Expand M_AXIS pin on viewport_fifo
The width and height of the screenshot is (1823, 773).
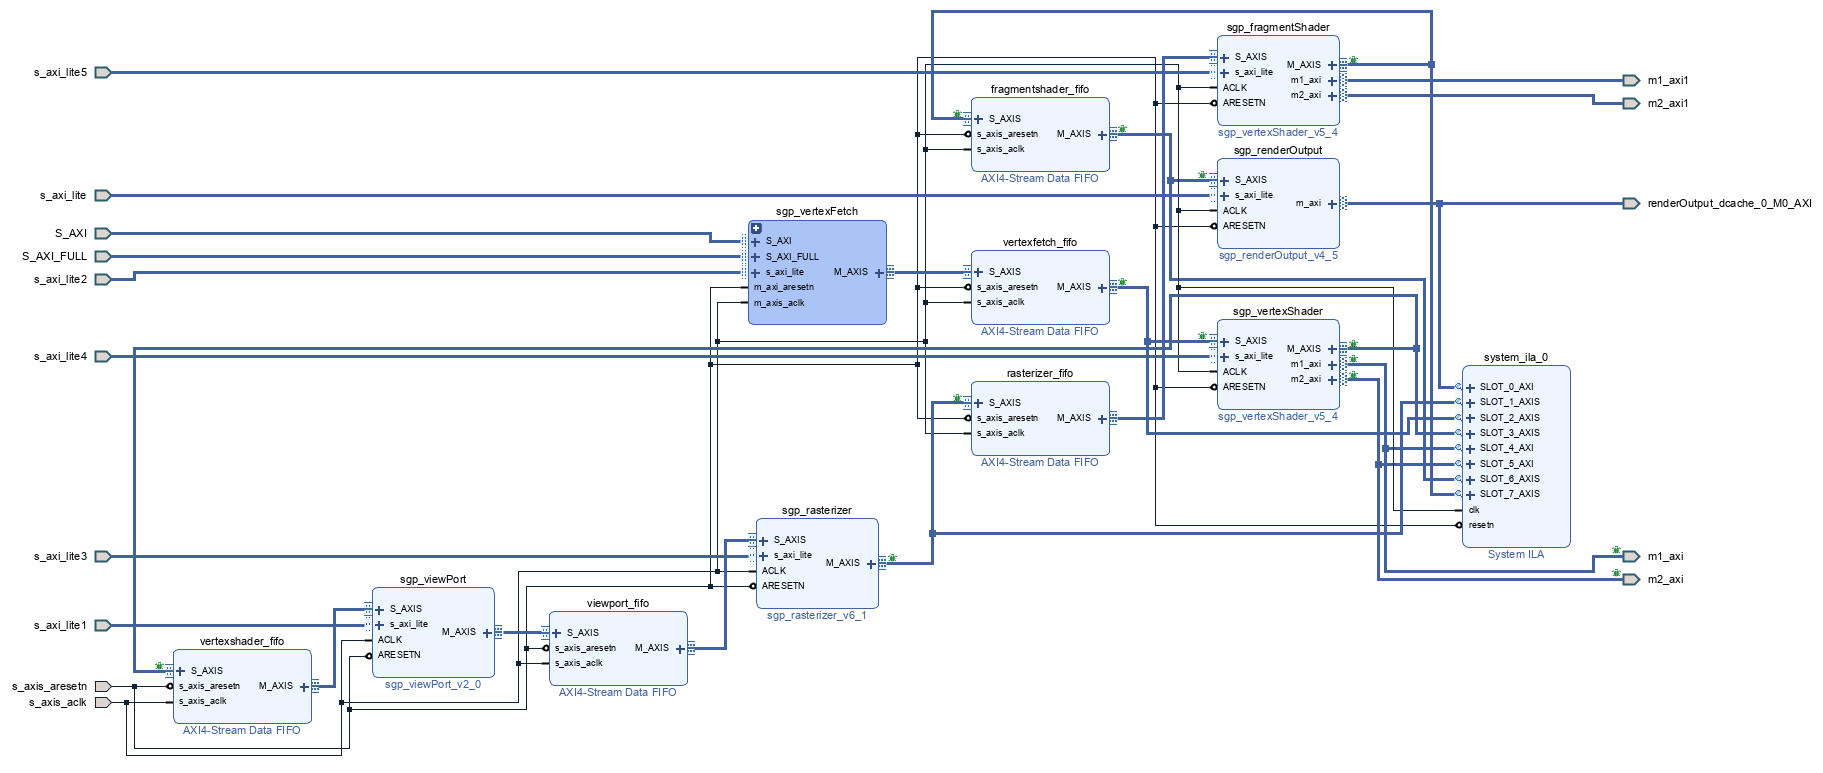point(680,648)
